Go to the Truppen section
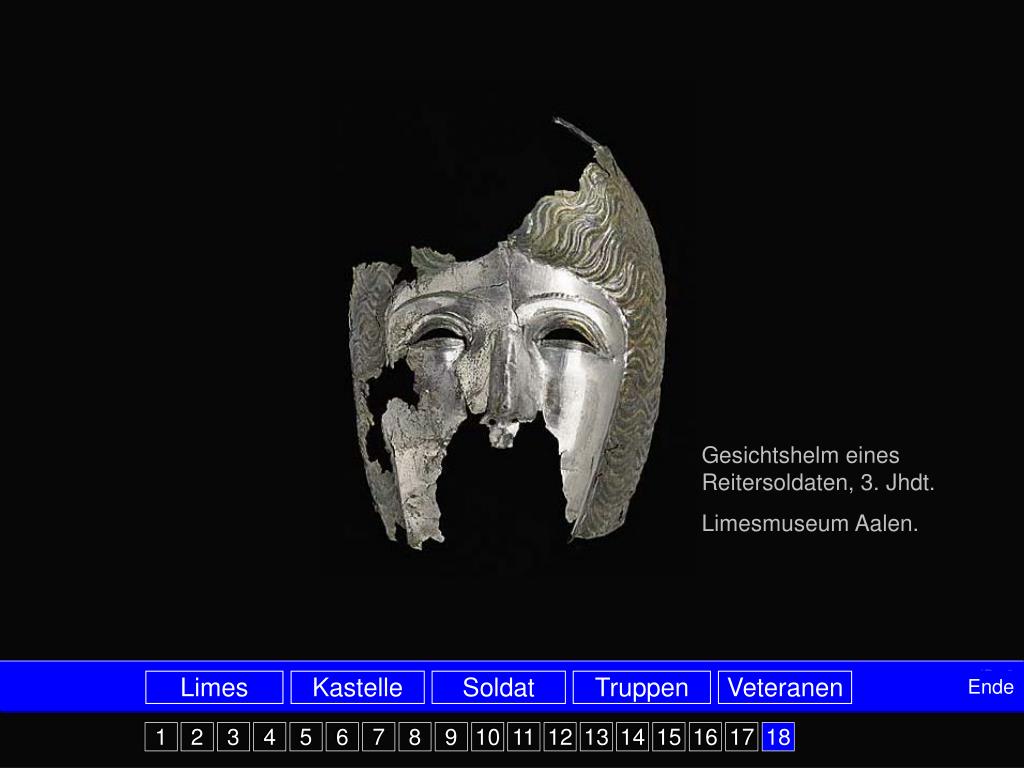Image resolution: width=1024 pixels, height=768 pixels. [x=641, y=687]
